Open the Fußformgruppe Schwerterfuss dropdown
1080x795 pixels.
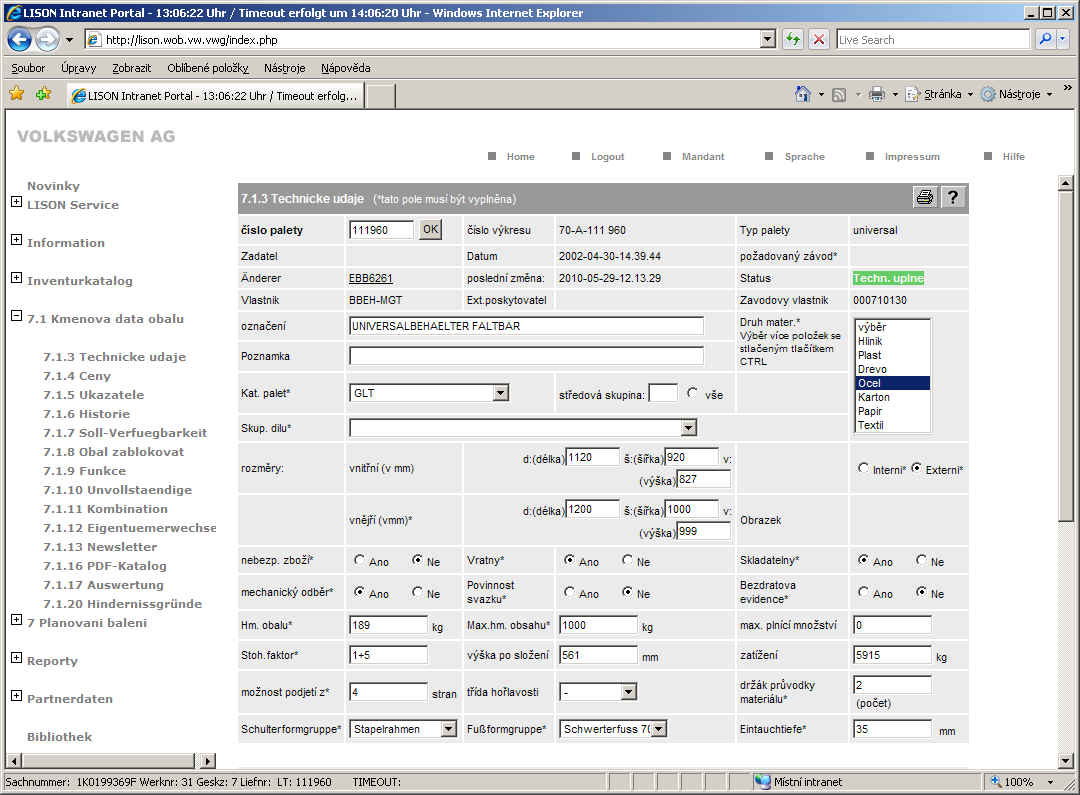pyautogui.click(x=658, y=729)
